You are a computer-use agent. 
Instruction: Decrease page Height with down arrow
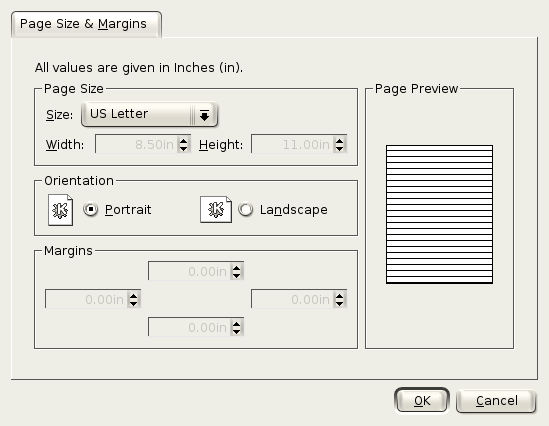click(x=339, y=148)
